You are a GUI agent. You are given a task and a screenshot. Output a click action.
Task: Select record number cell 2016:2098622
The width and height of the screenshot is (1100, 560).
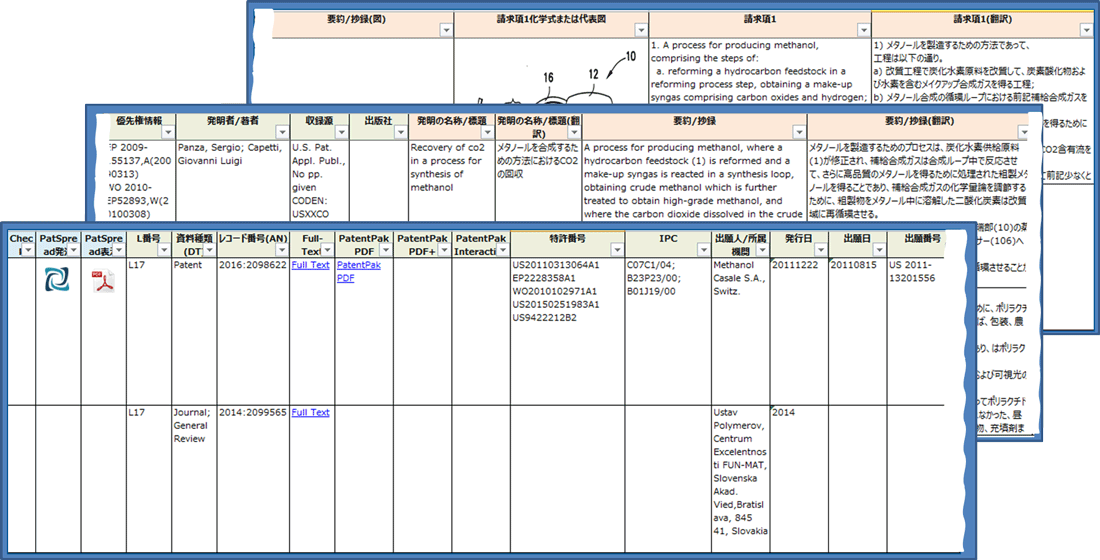click(x=253, y=331)
